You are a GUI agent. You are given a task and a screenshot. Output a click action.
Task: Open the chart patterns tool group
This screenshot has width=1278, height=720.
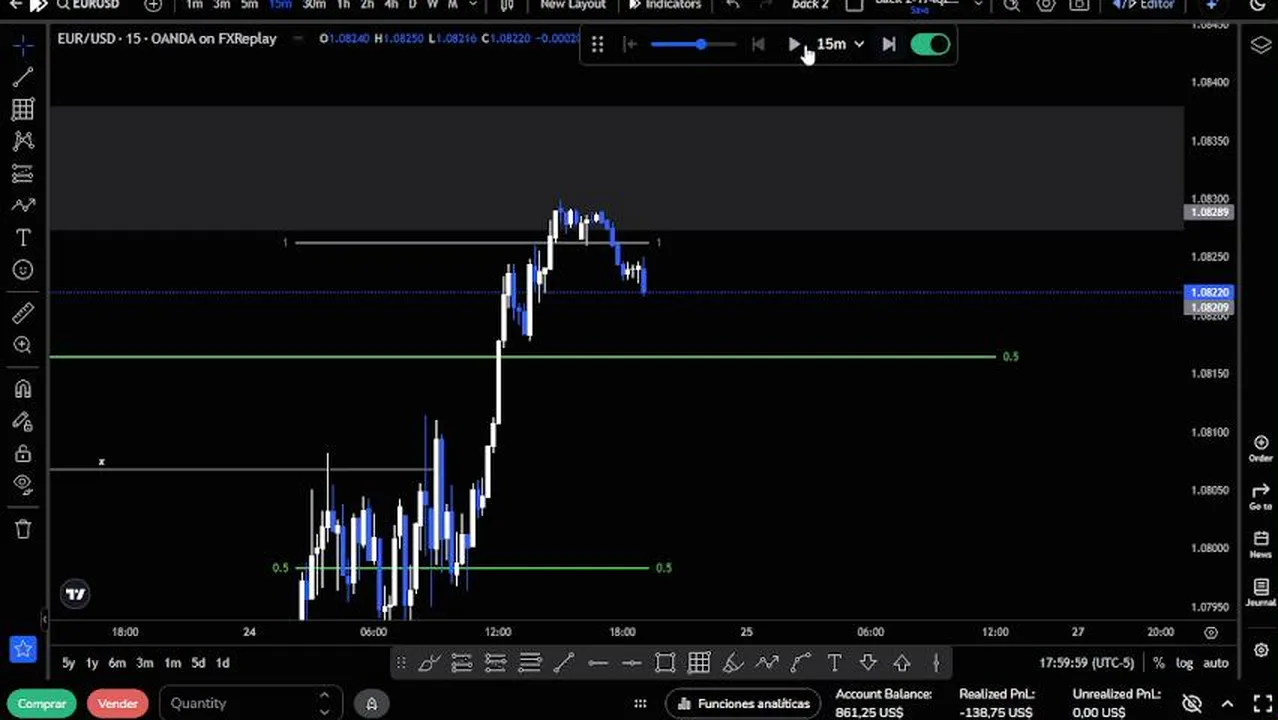23,141
